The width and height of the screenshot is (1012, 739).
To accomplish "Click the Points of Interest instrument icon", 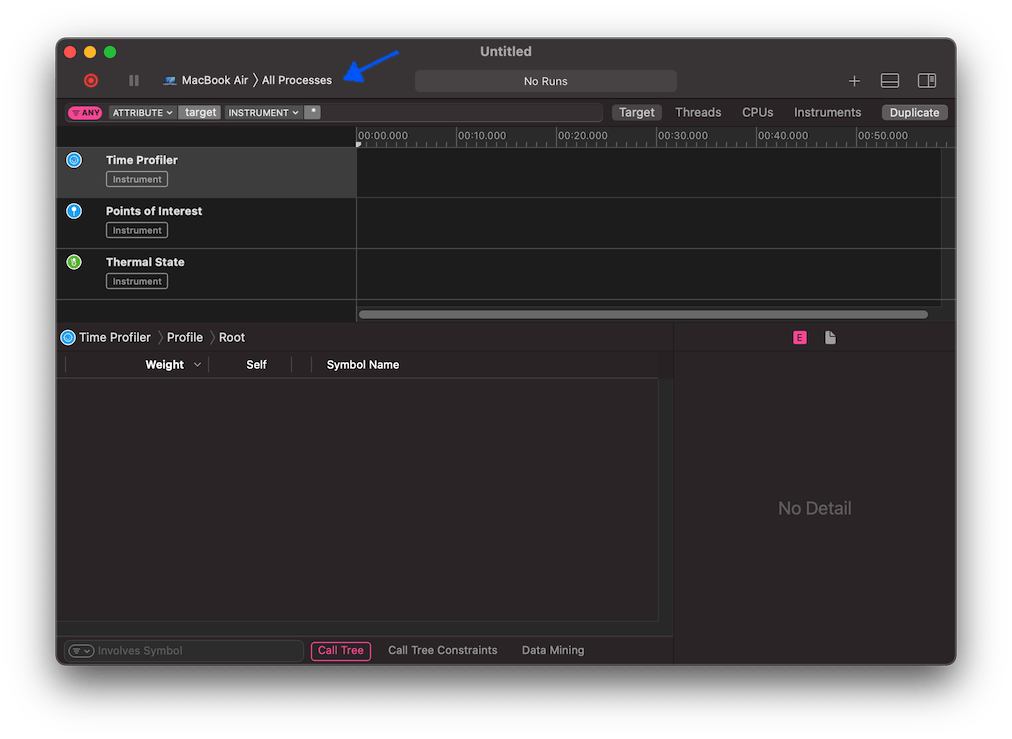I will click(74, 211).
